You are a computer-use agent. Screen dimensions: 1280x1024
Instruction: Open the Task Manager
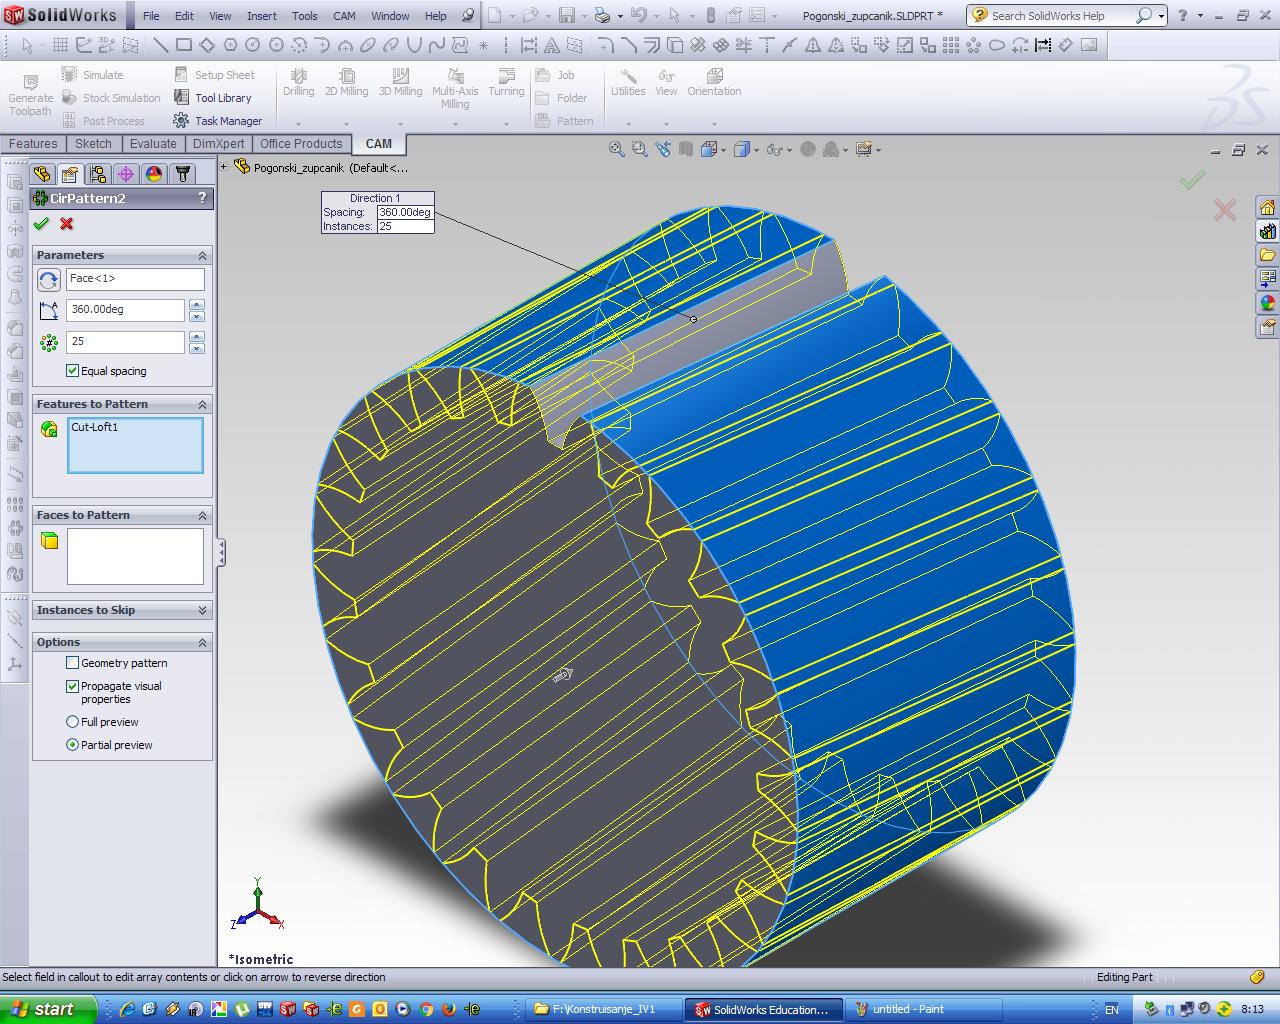point(217,121)
